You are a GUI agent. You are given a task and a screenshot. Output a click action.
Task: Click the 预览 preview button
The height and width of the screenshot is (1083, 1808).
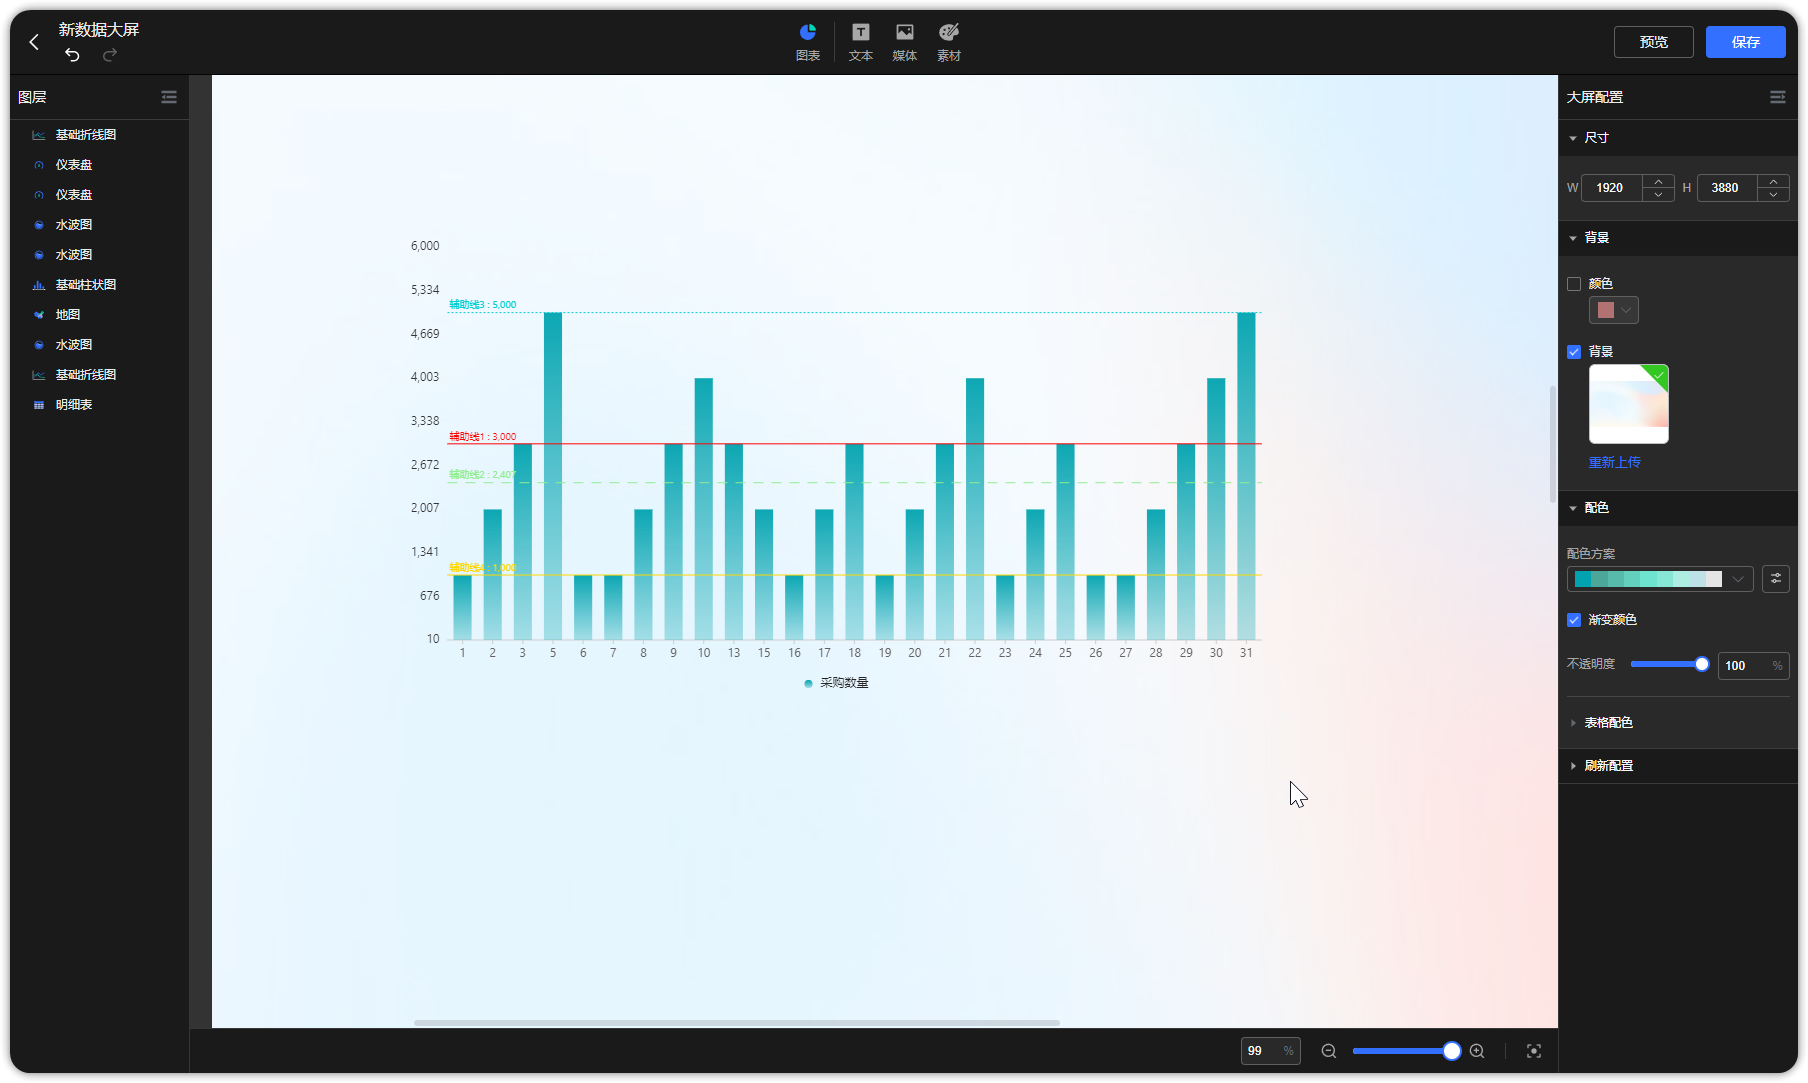pyautogui.click(x=1654, y=42)
